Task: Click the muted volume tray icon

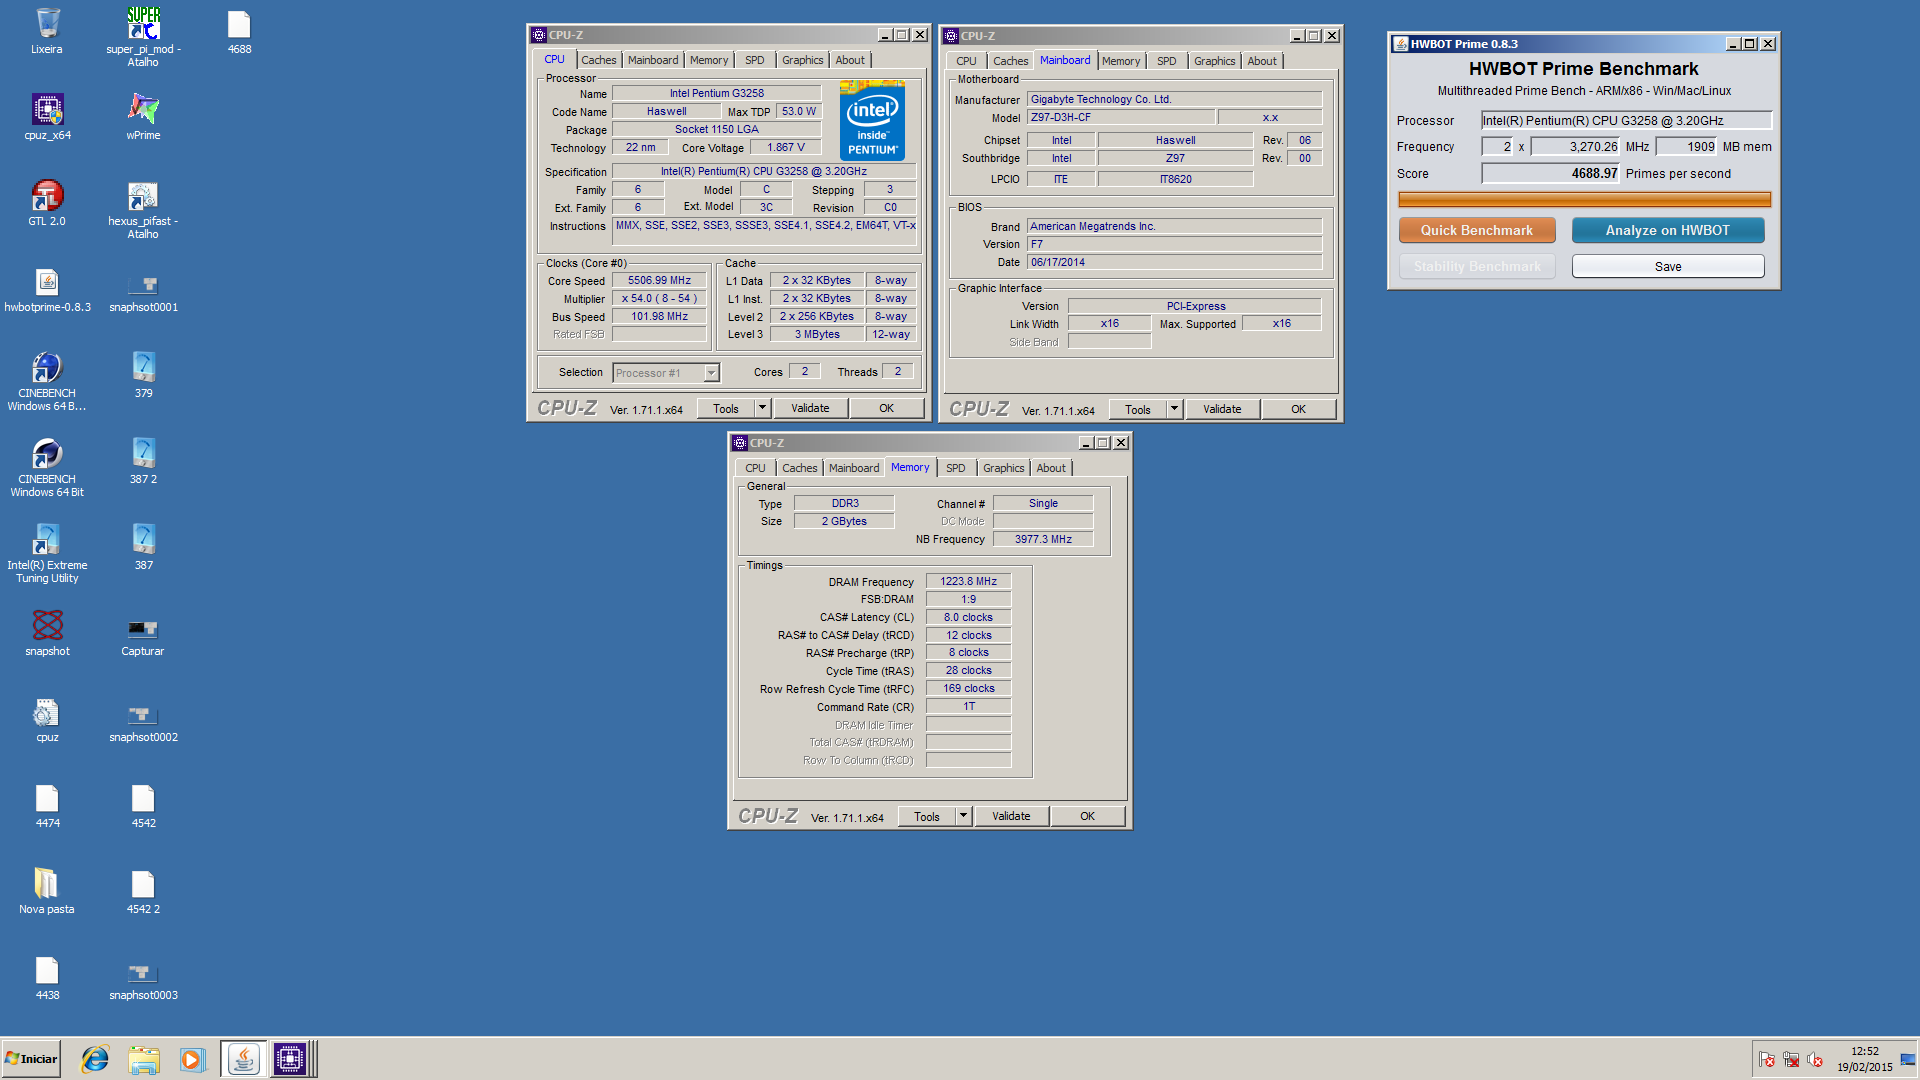Action: click(1815, 1060)
